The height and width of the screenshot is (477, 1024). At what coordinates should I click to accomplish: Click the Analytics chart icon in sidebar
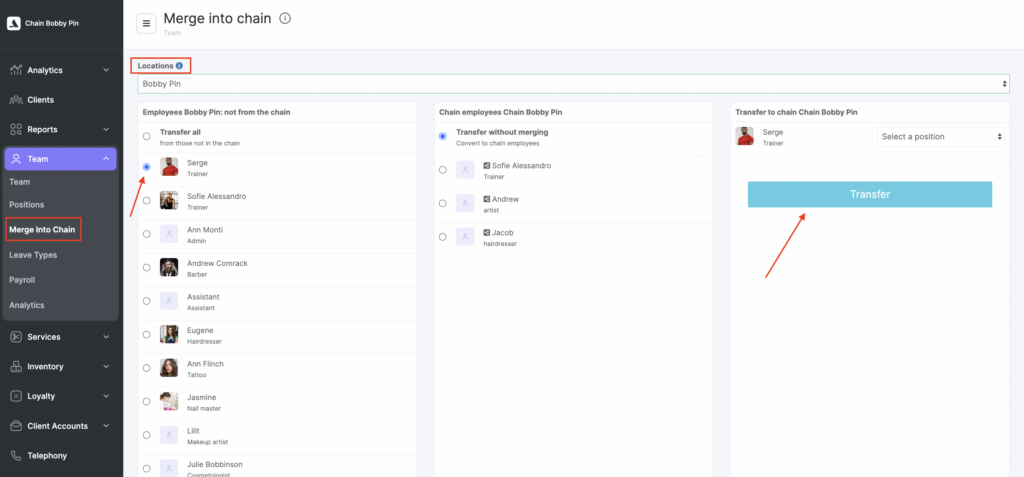pyautogui.click(x=16, y=70)
